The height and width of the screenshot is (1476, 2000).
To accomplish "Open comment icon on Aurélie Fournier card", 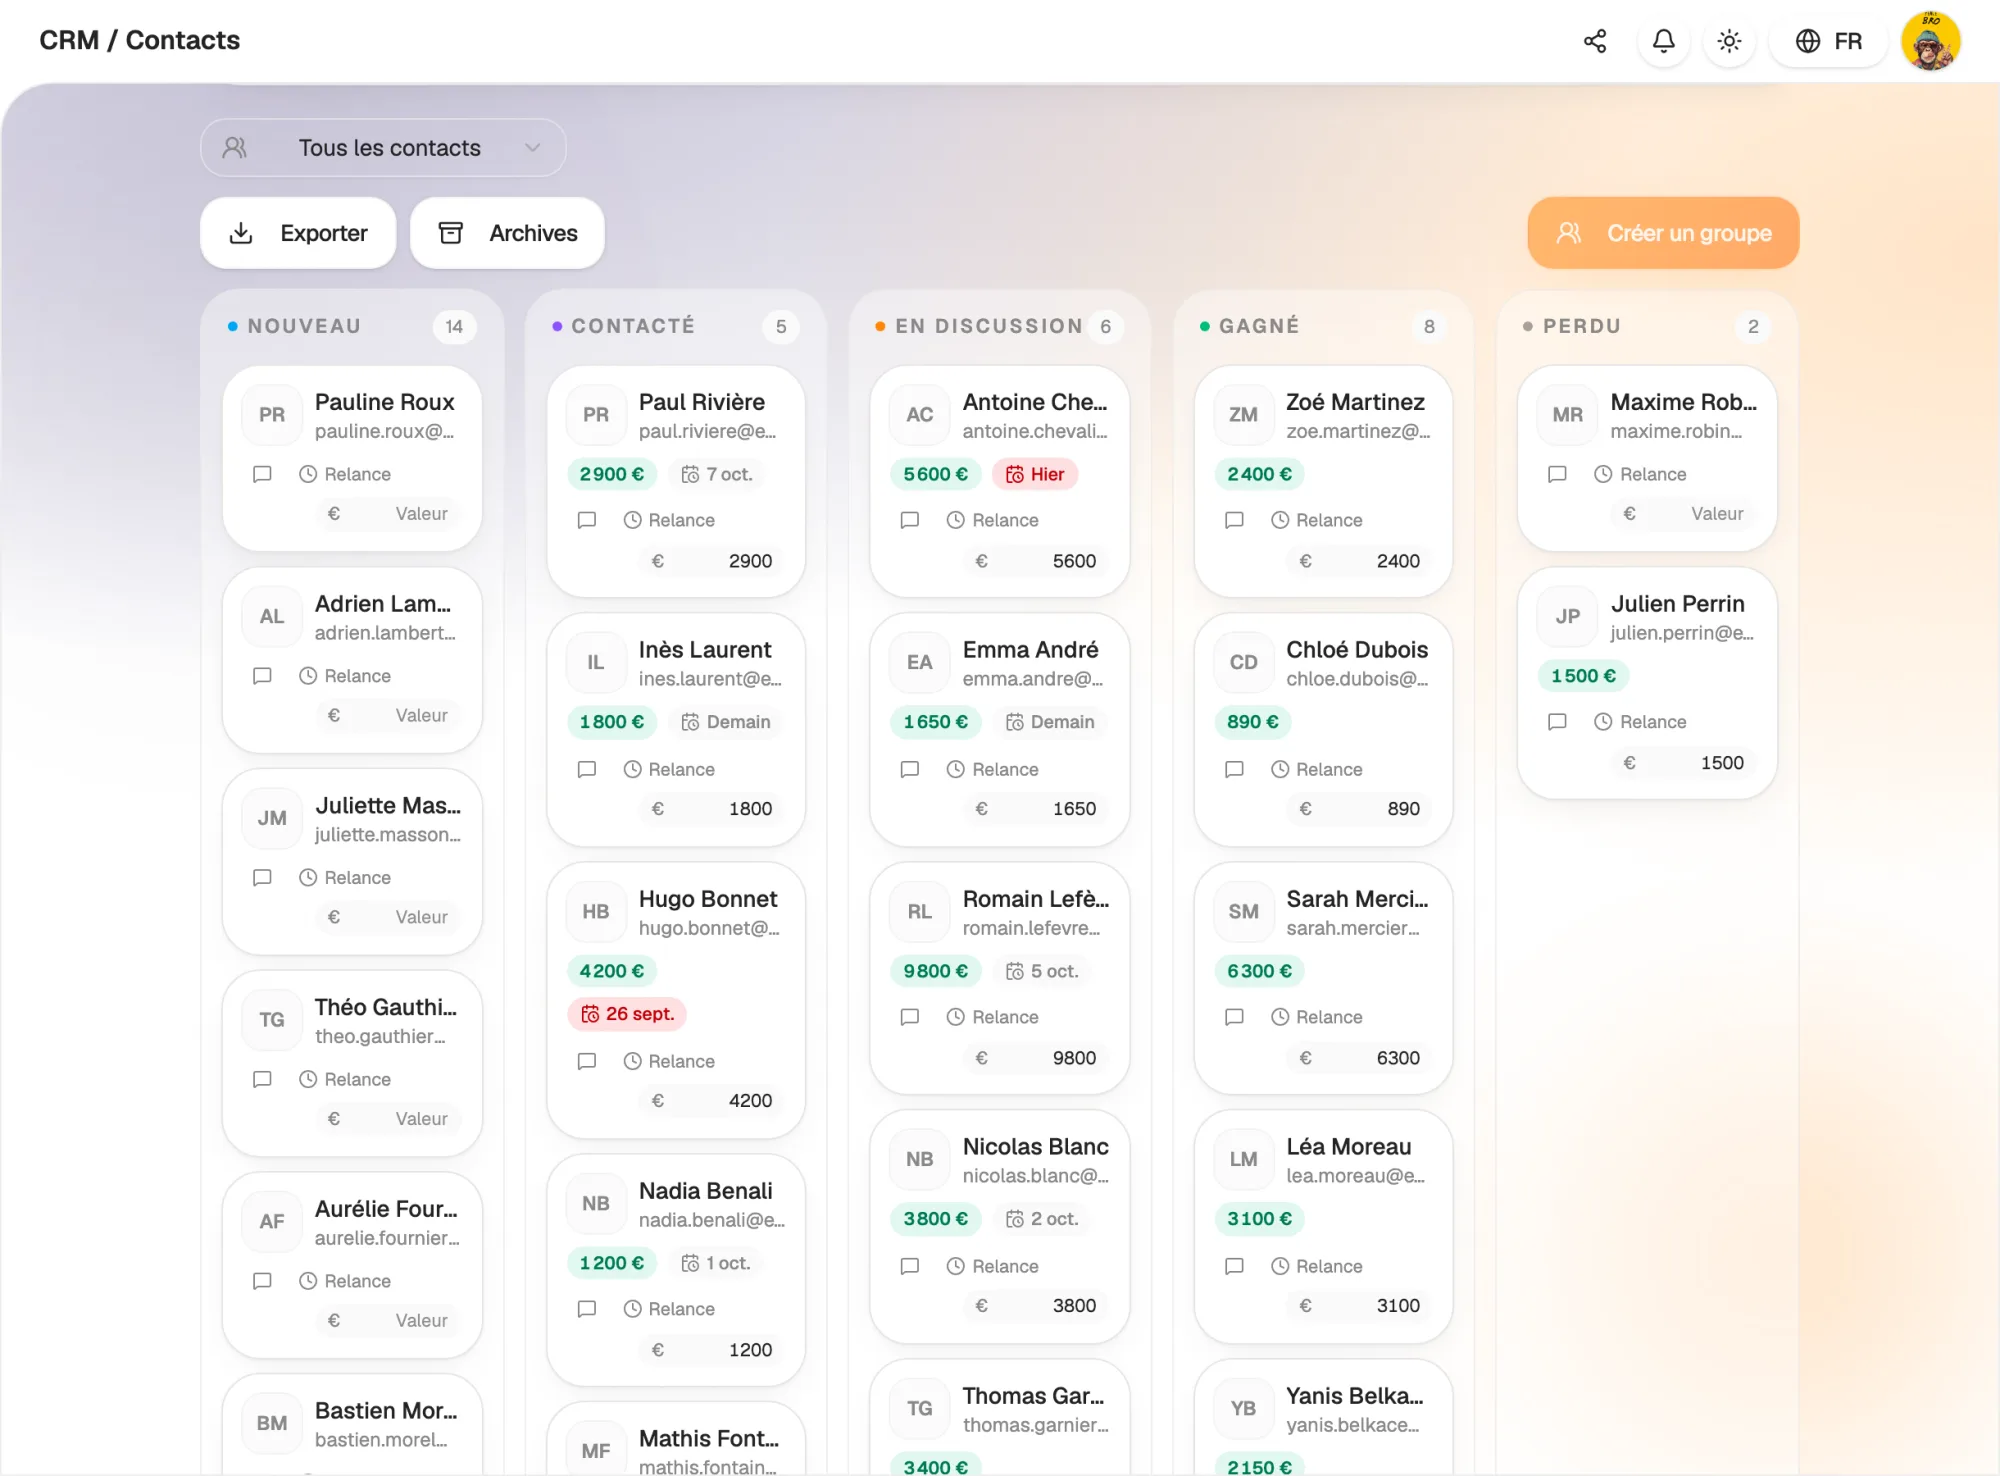I will click(x=262, y=1282).
